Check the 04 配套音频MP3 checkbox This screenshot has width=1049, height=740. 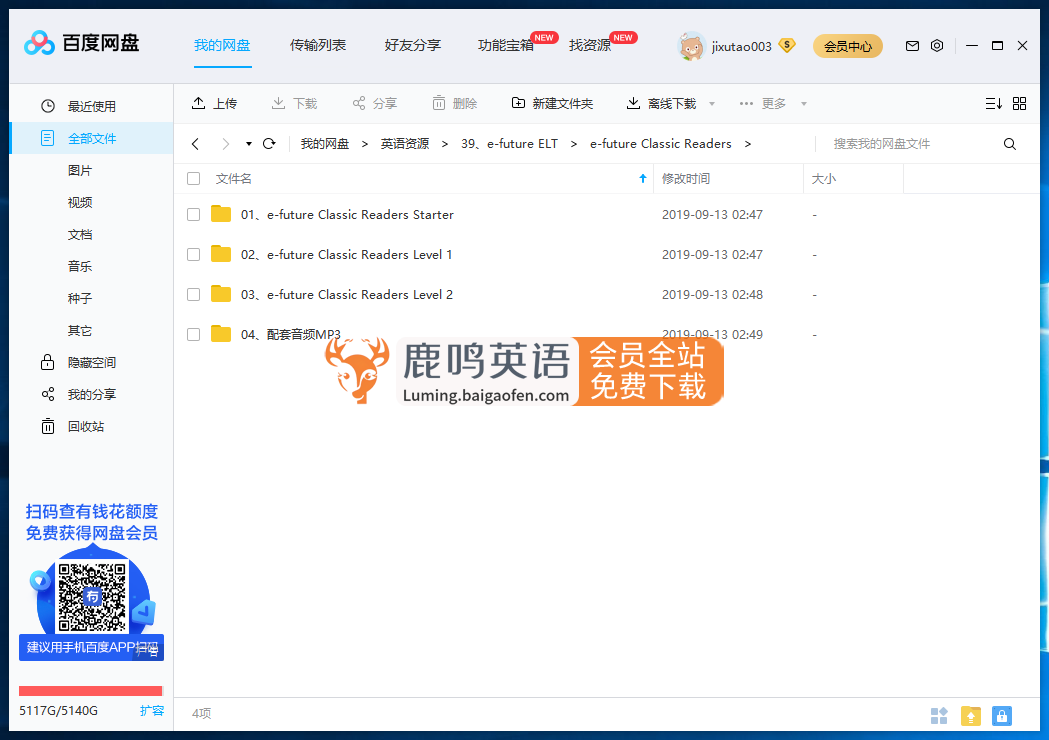(x=193, y=335)
